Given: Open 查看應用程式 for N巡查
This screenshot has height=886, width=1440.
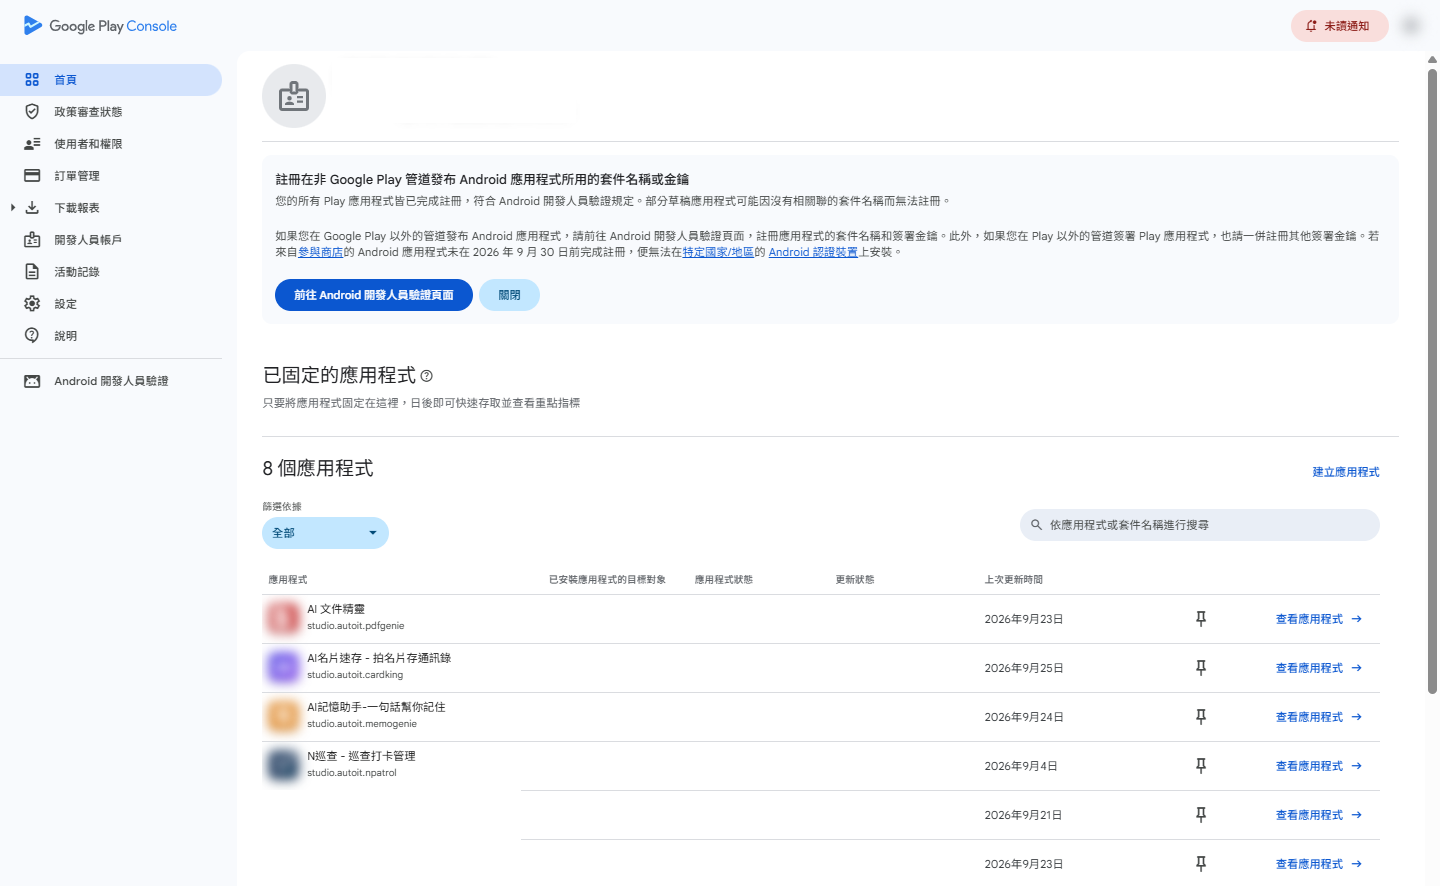Looking at the screenshot, I should click(x=1319, y=766).
